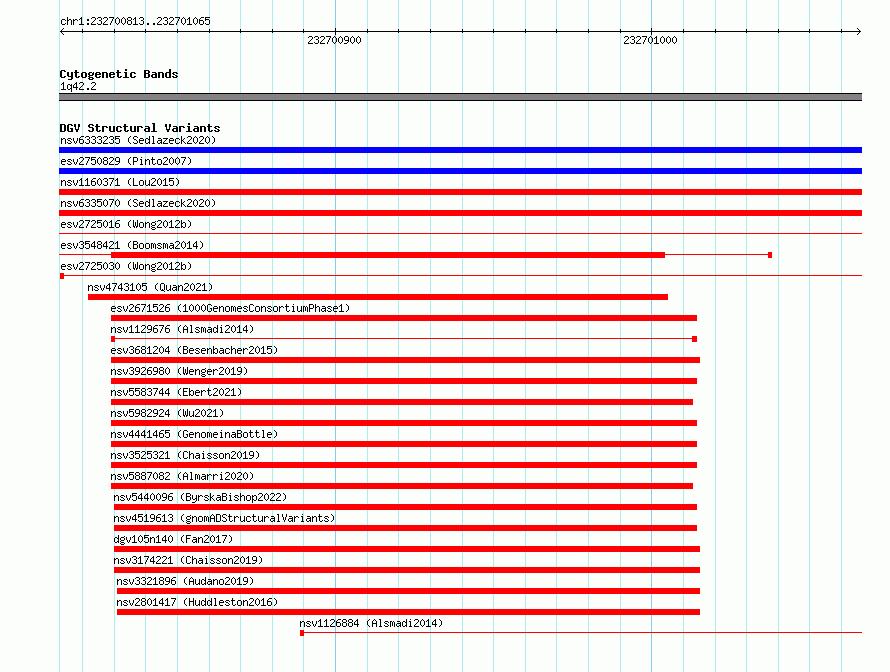Screen dimensions: 890x672
Task: Open dgv105n140 (Fan2017) label
Action: (173, 539)
